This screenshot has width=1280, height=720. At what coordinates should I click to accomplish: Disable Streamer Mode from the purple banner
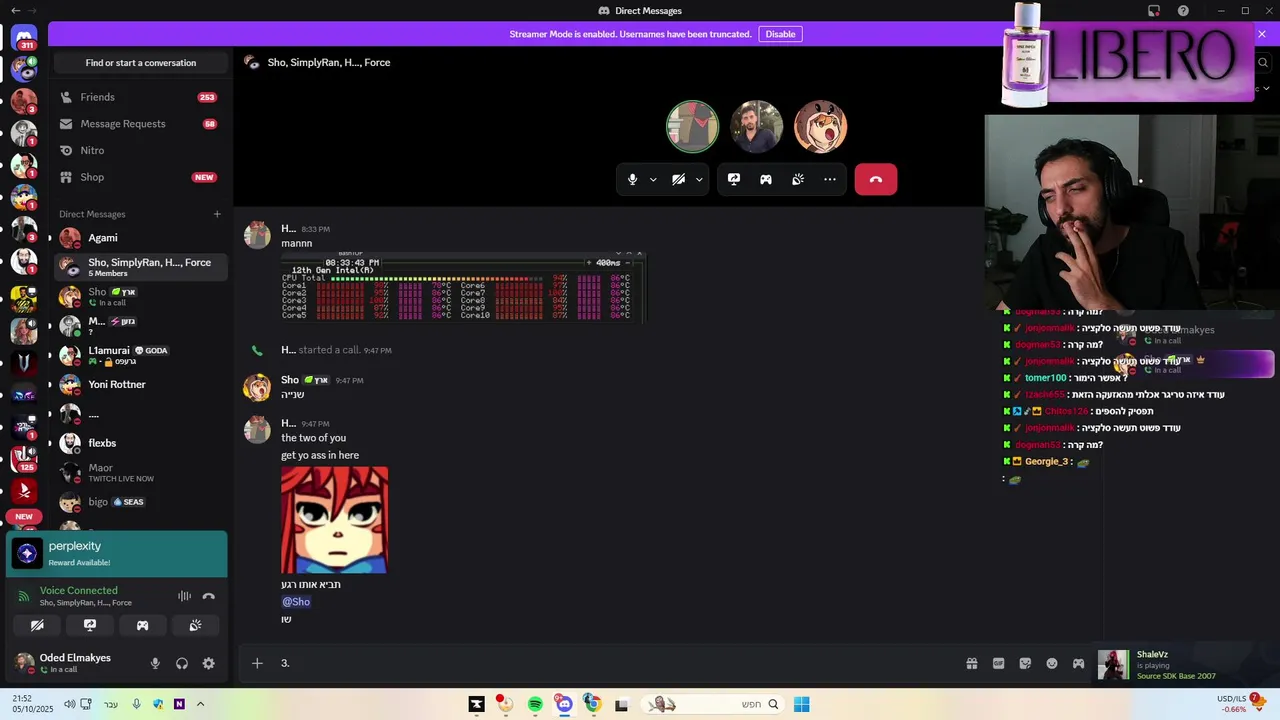780,34
